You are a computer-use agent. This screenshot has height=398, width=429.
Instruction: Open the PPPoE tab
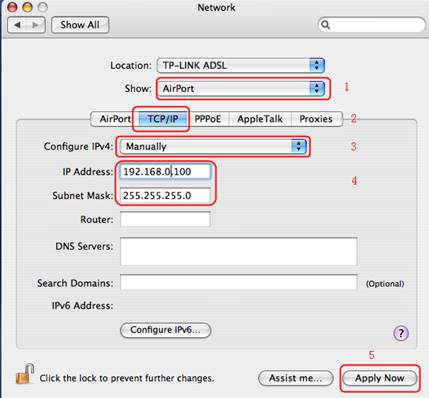208,119
